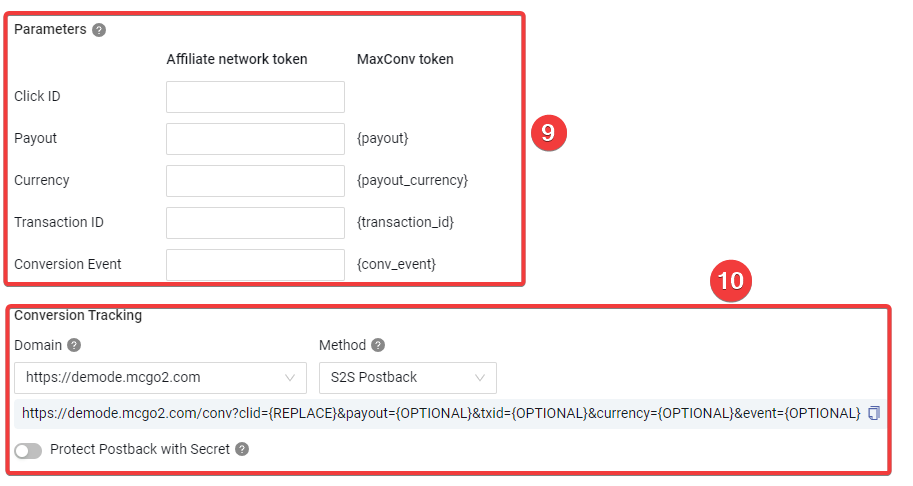Expand the Method dropdown chevron arrow

pos(480,378)
